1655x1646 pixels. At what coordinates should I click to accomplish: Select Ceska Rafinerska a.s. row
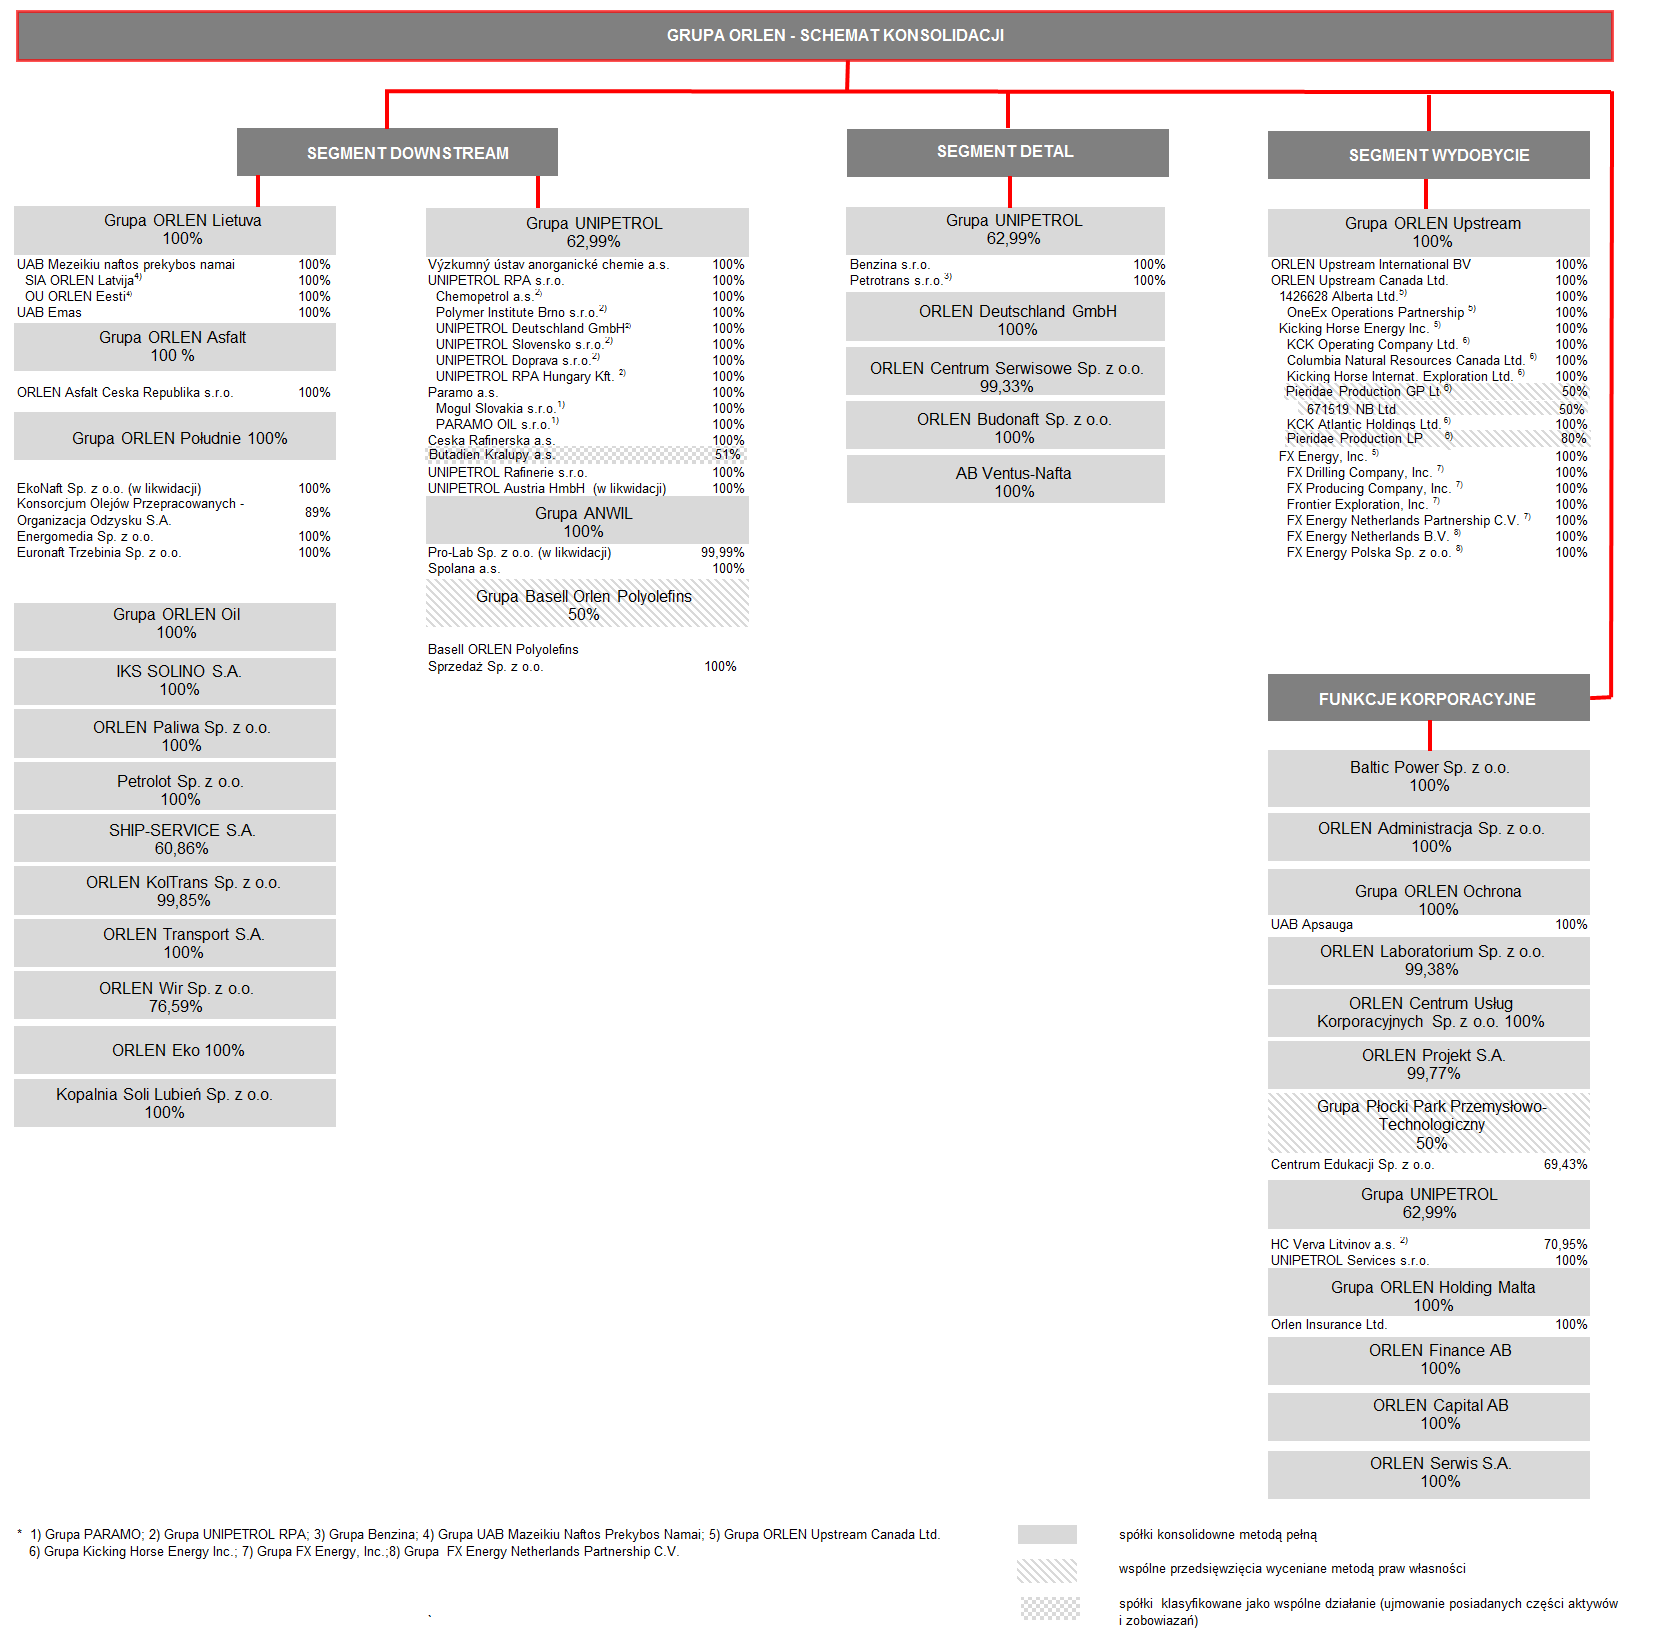click(x=587, y=441)
